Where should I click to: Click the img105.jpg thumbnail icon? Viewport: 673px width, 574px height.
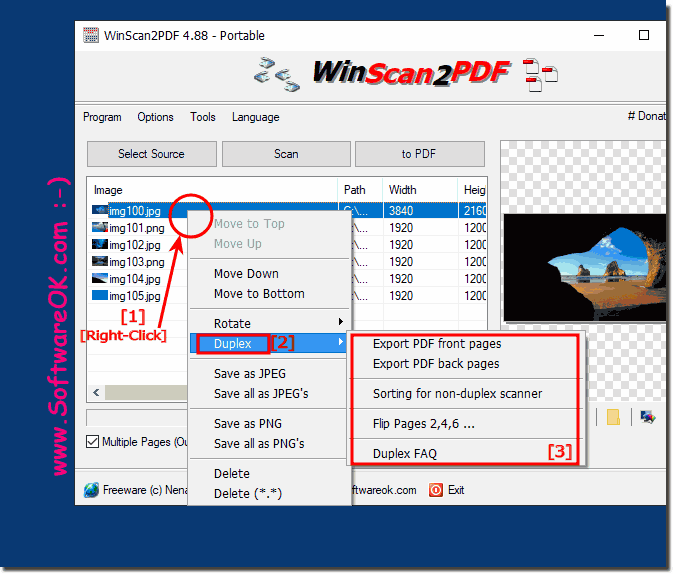100,295
